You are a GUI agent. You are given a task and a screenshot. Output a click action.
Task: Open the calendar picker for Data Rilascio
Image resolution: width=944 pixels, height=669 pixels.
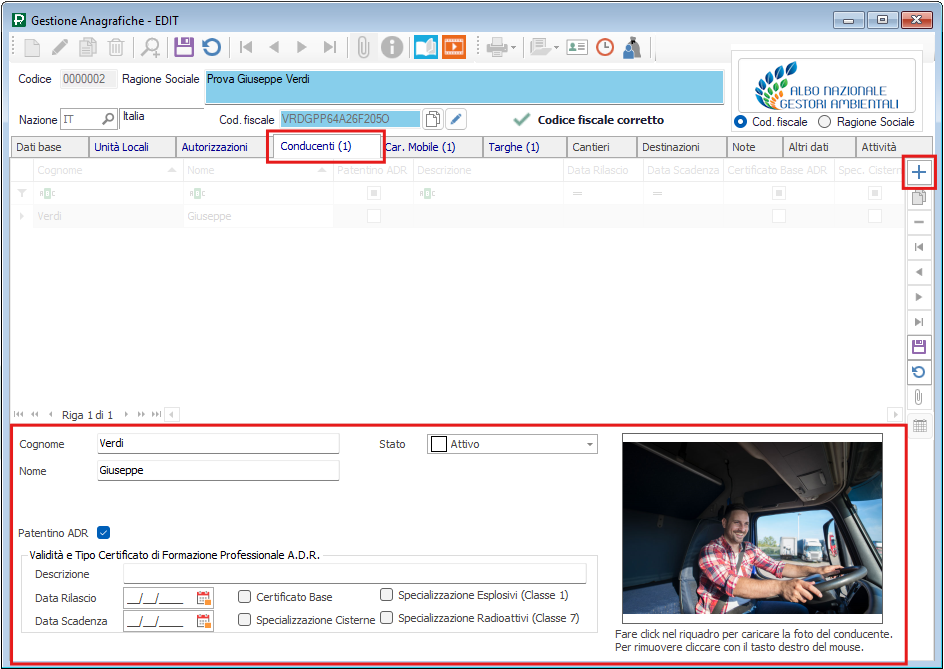click(x=205, y=598)
